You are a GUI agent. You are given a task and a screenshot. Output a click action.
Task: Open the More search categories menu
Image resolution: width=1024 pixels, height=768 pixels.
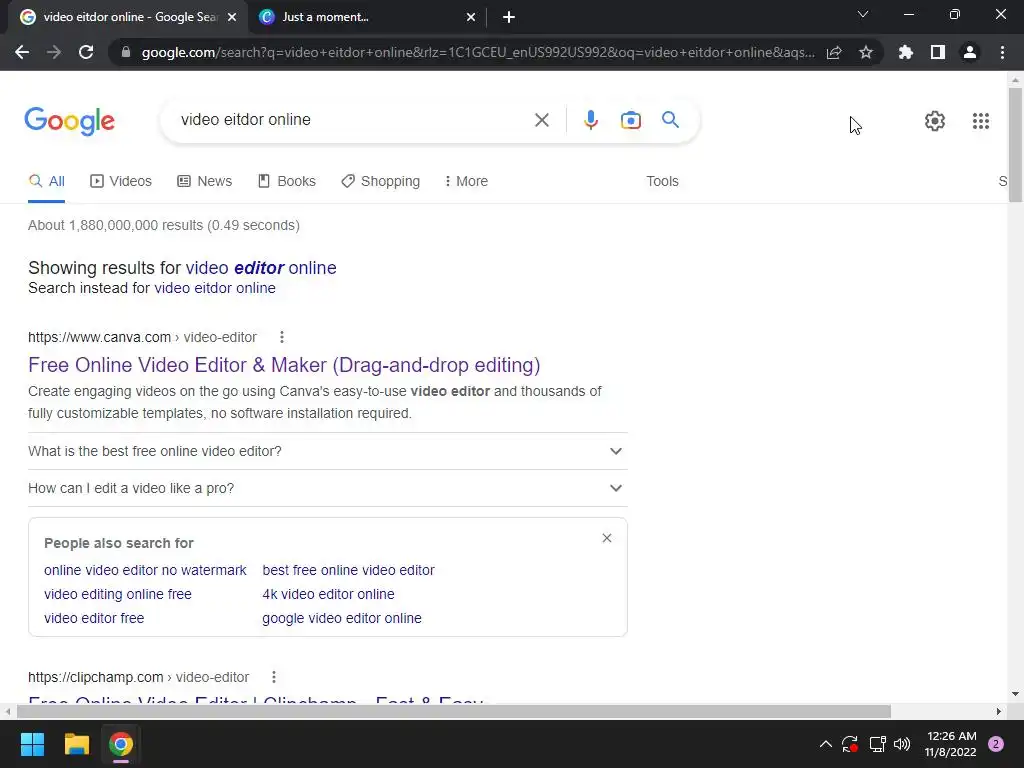tap(466, 182)
